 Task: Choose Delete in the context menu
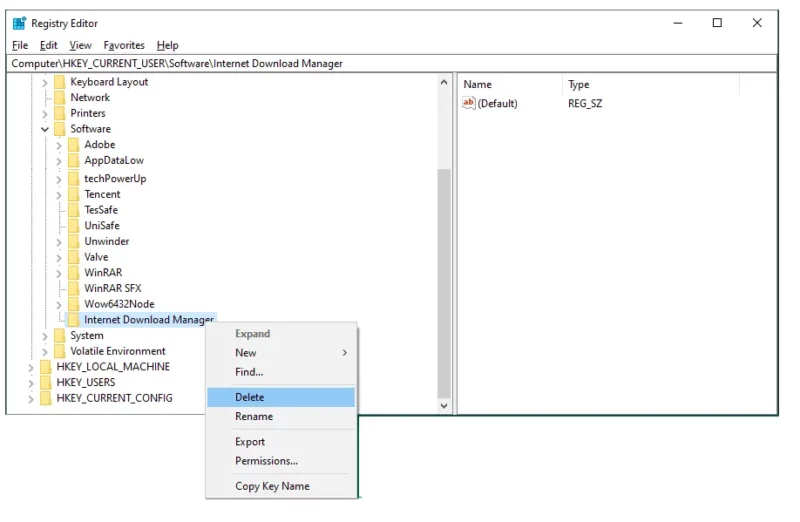point(281,397)
